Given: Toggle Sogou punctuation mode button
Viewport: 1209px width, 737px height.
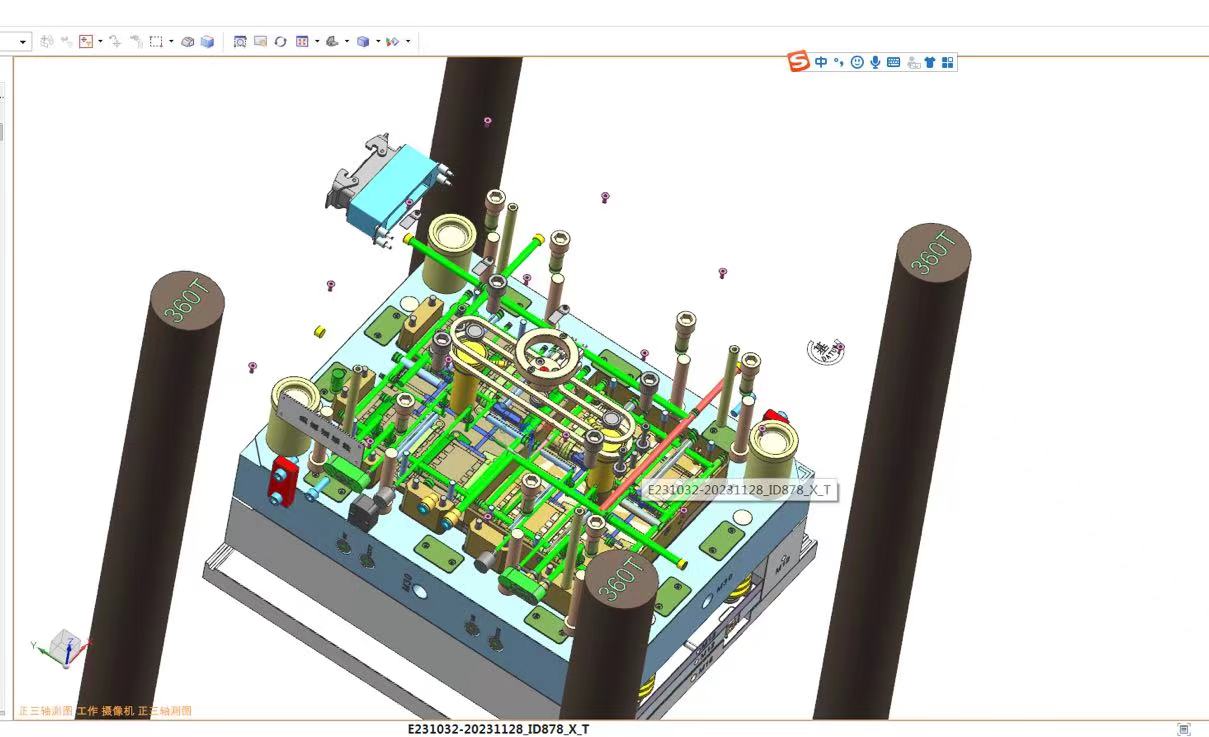Looking at the screenshot, I should pos(839,62).
